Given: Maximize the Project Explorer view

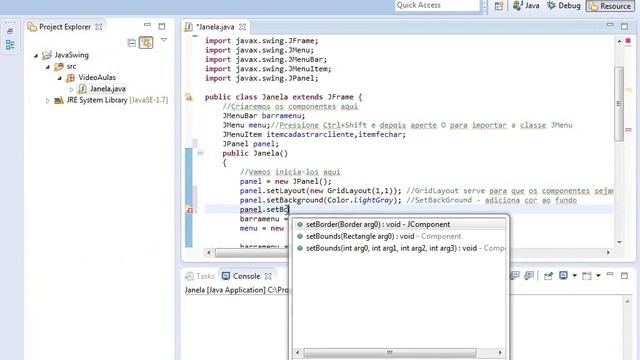Looking at the screenshot, I should (162, 27).
